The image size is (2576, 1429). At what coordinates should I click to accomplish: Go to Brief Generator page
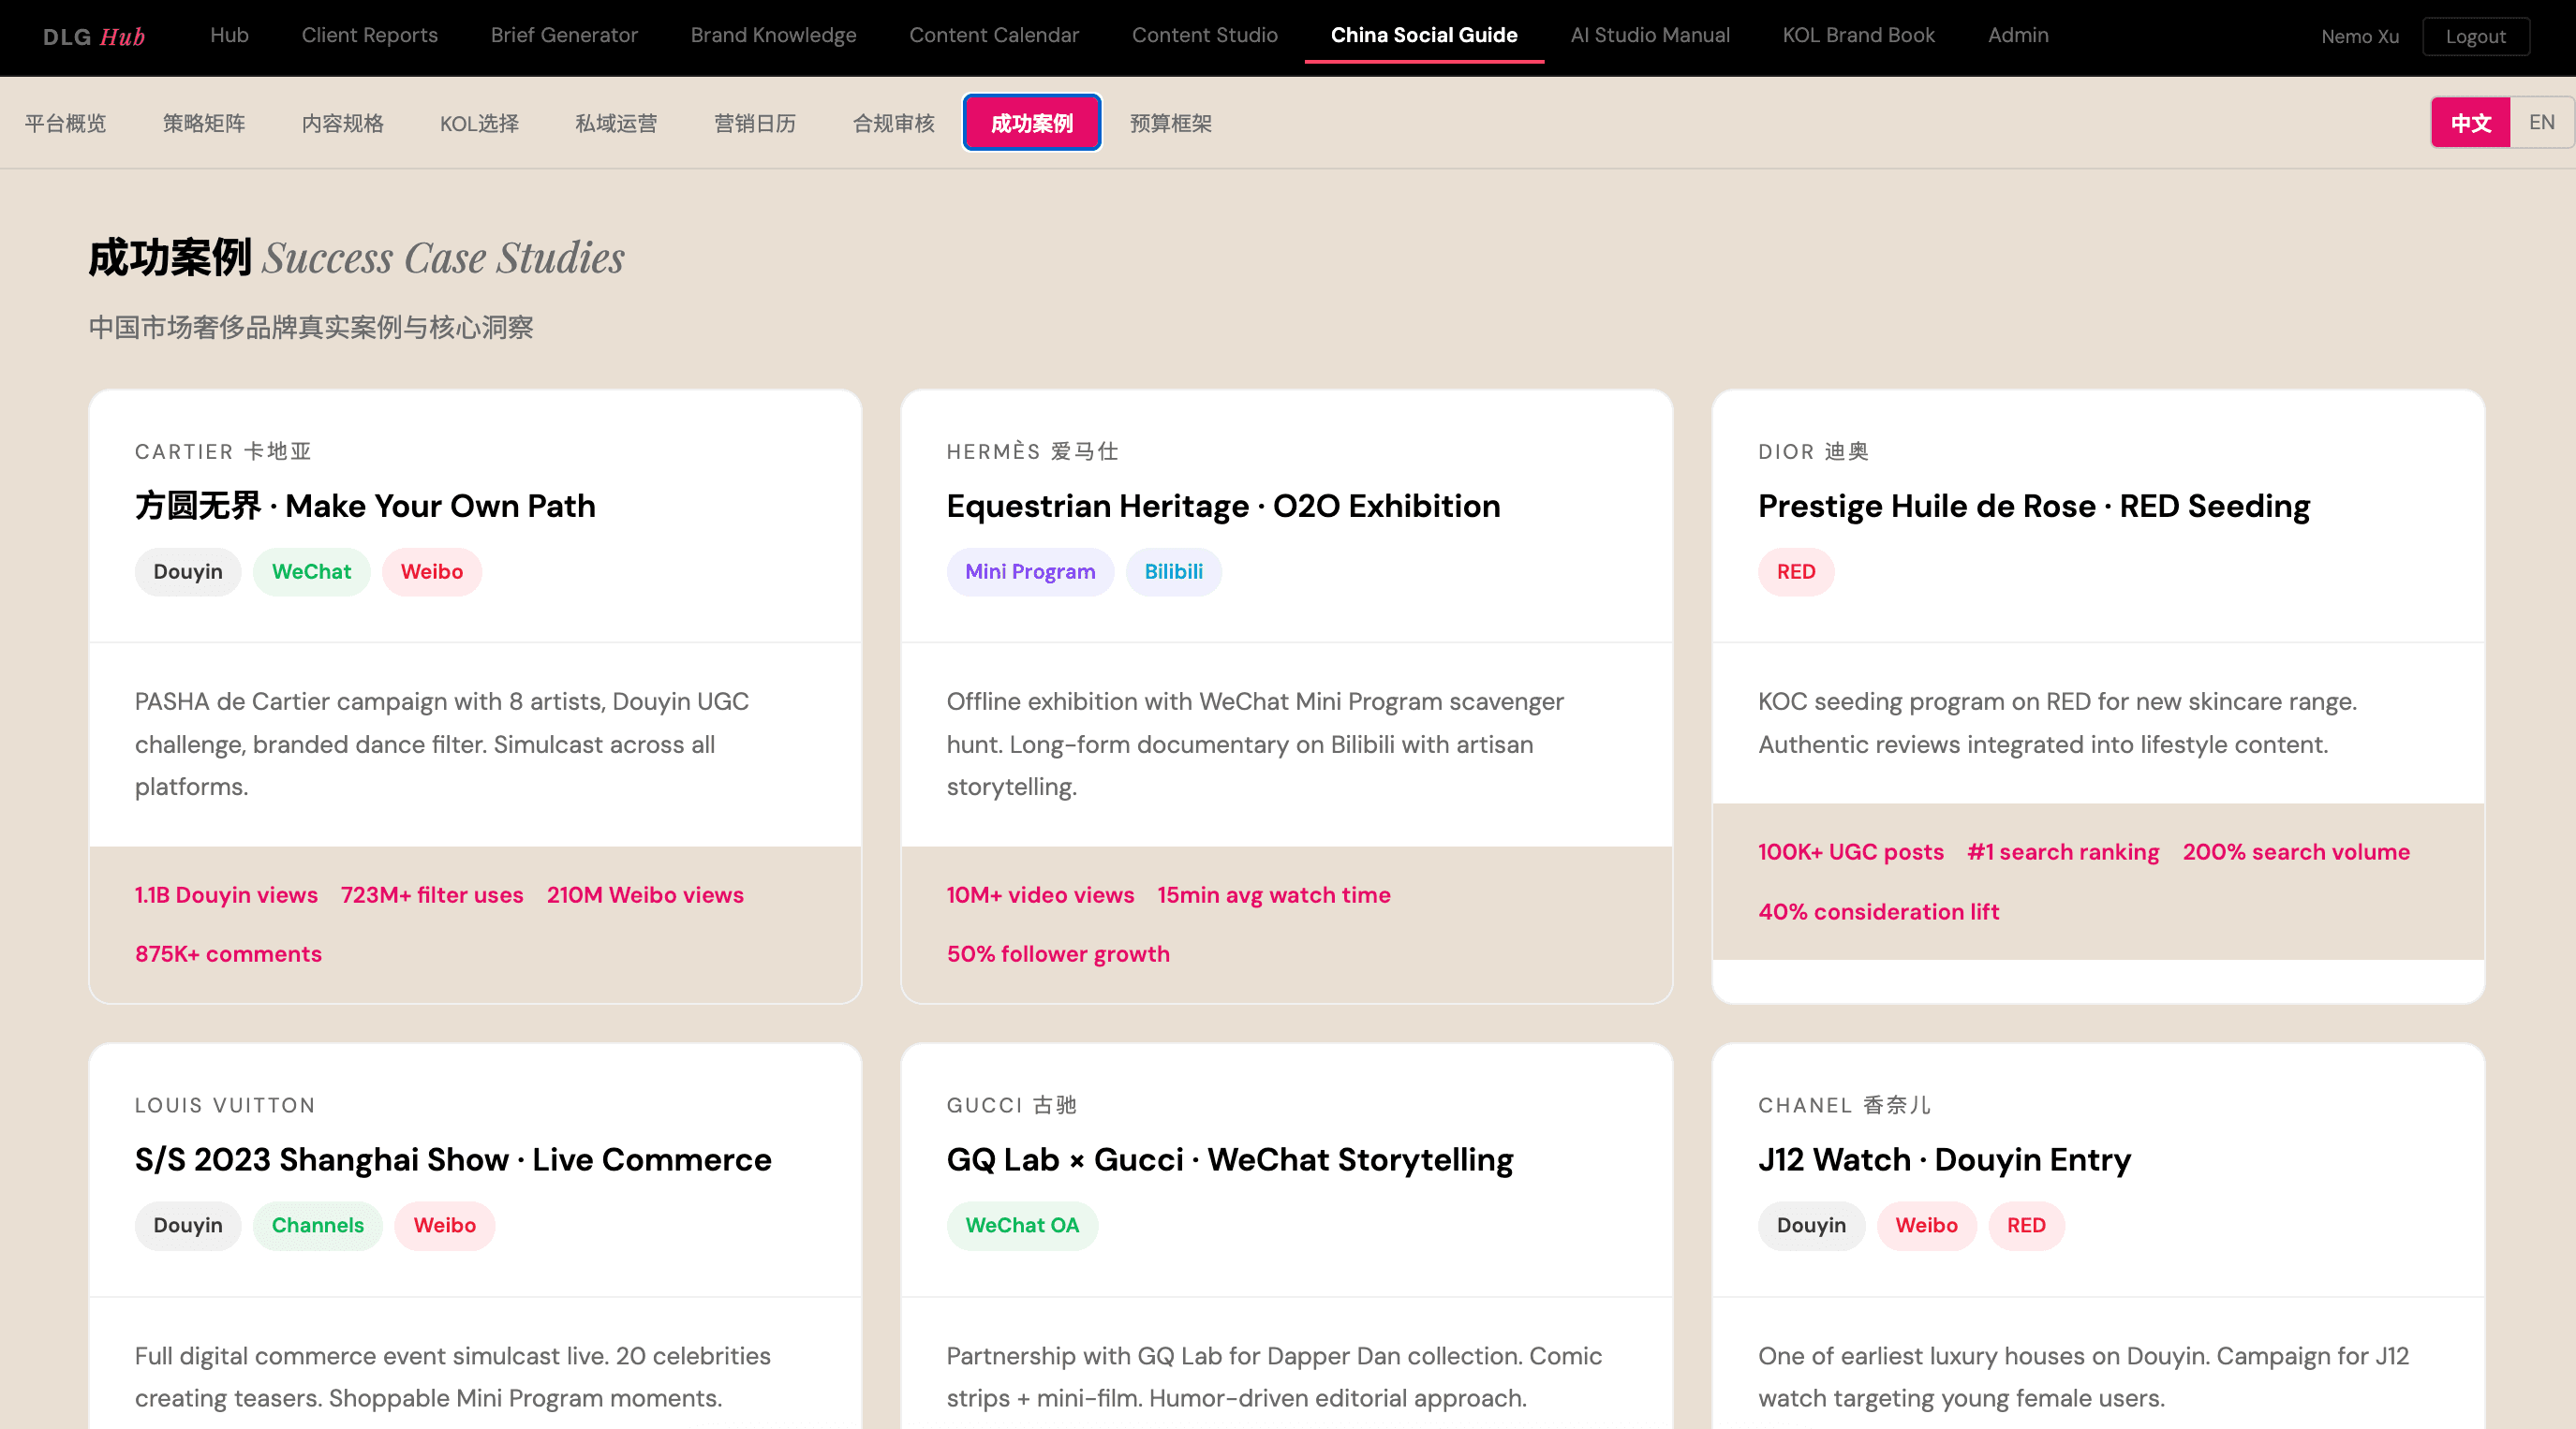pos(564,35)
